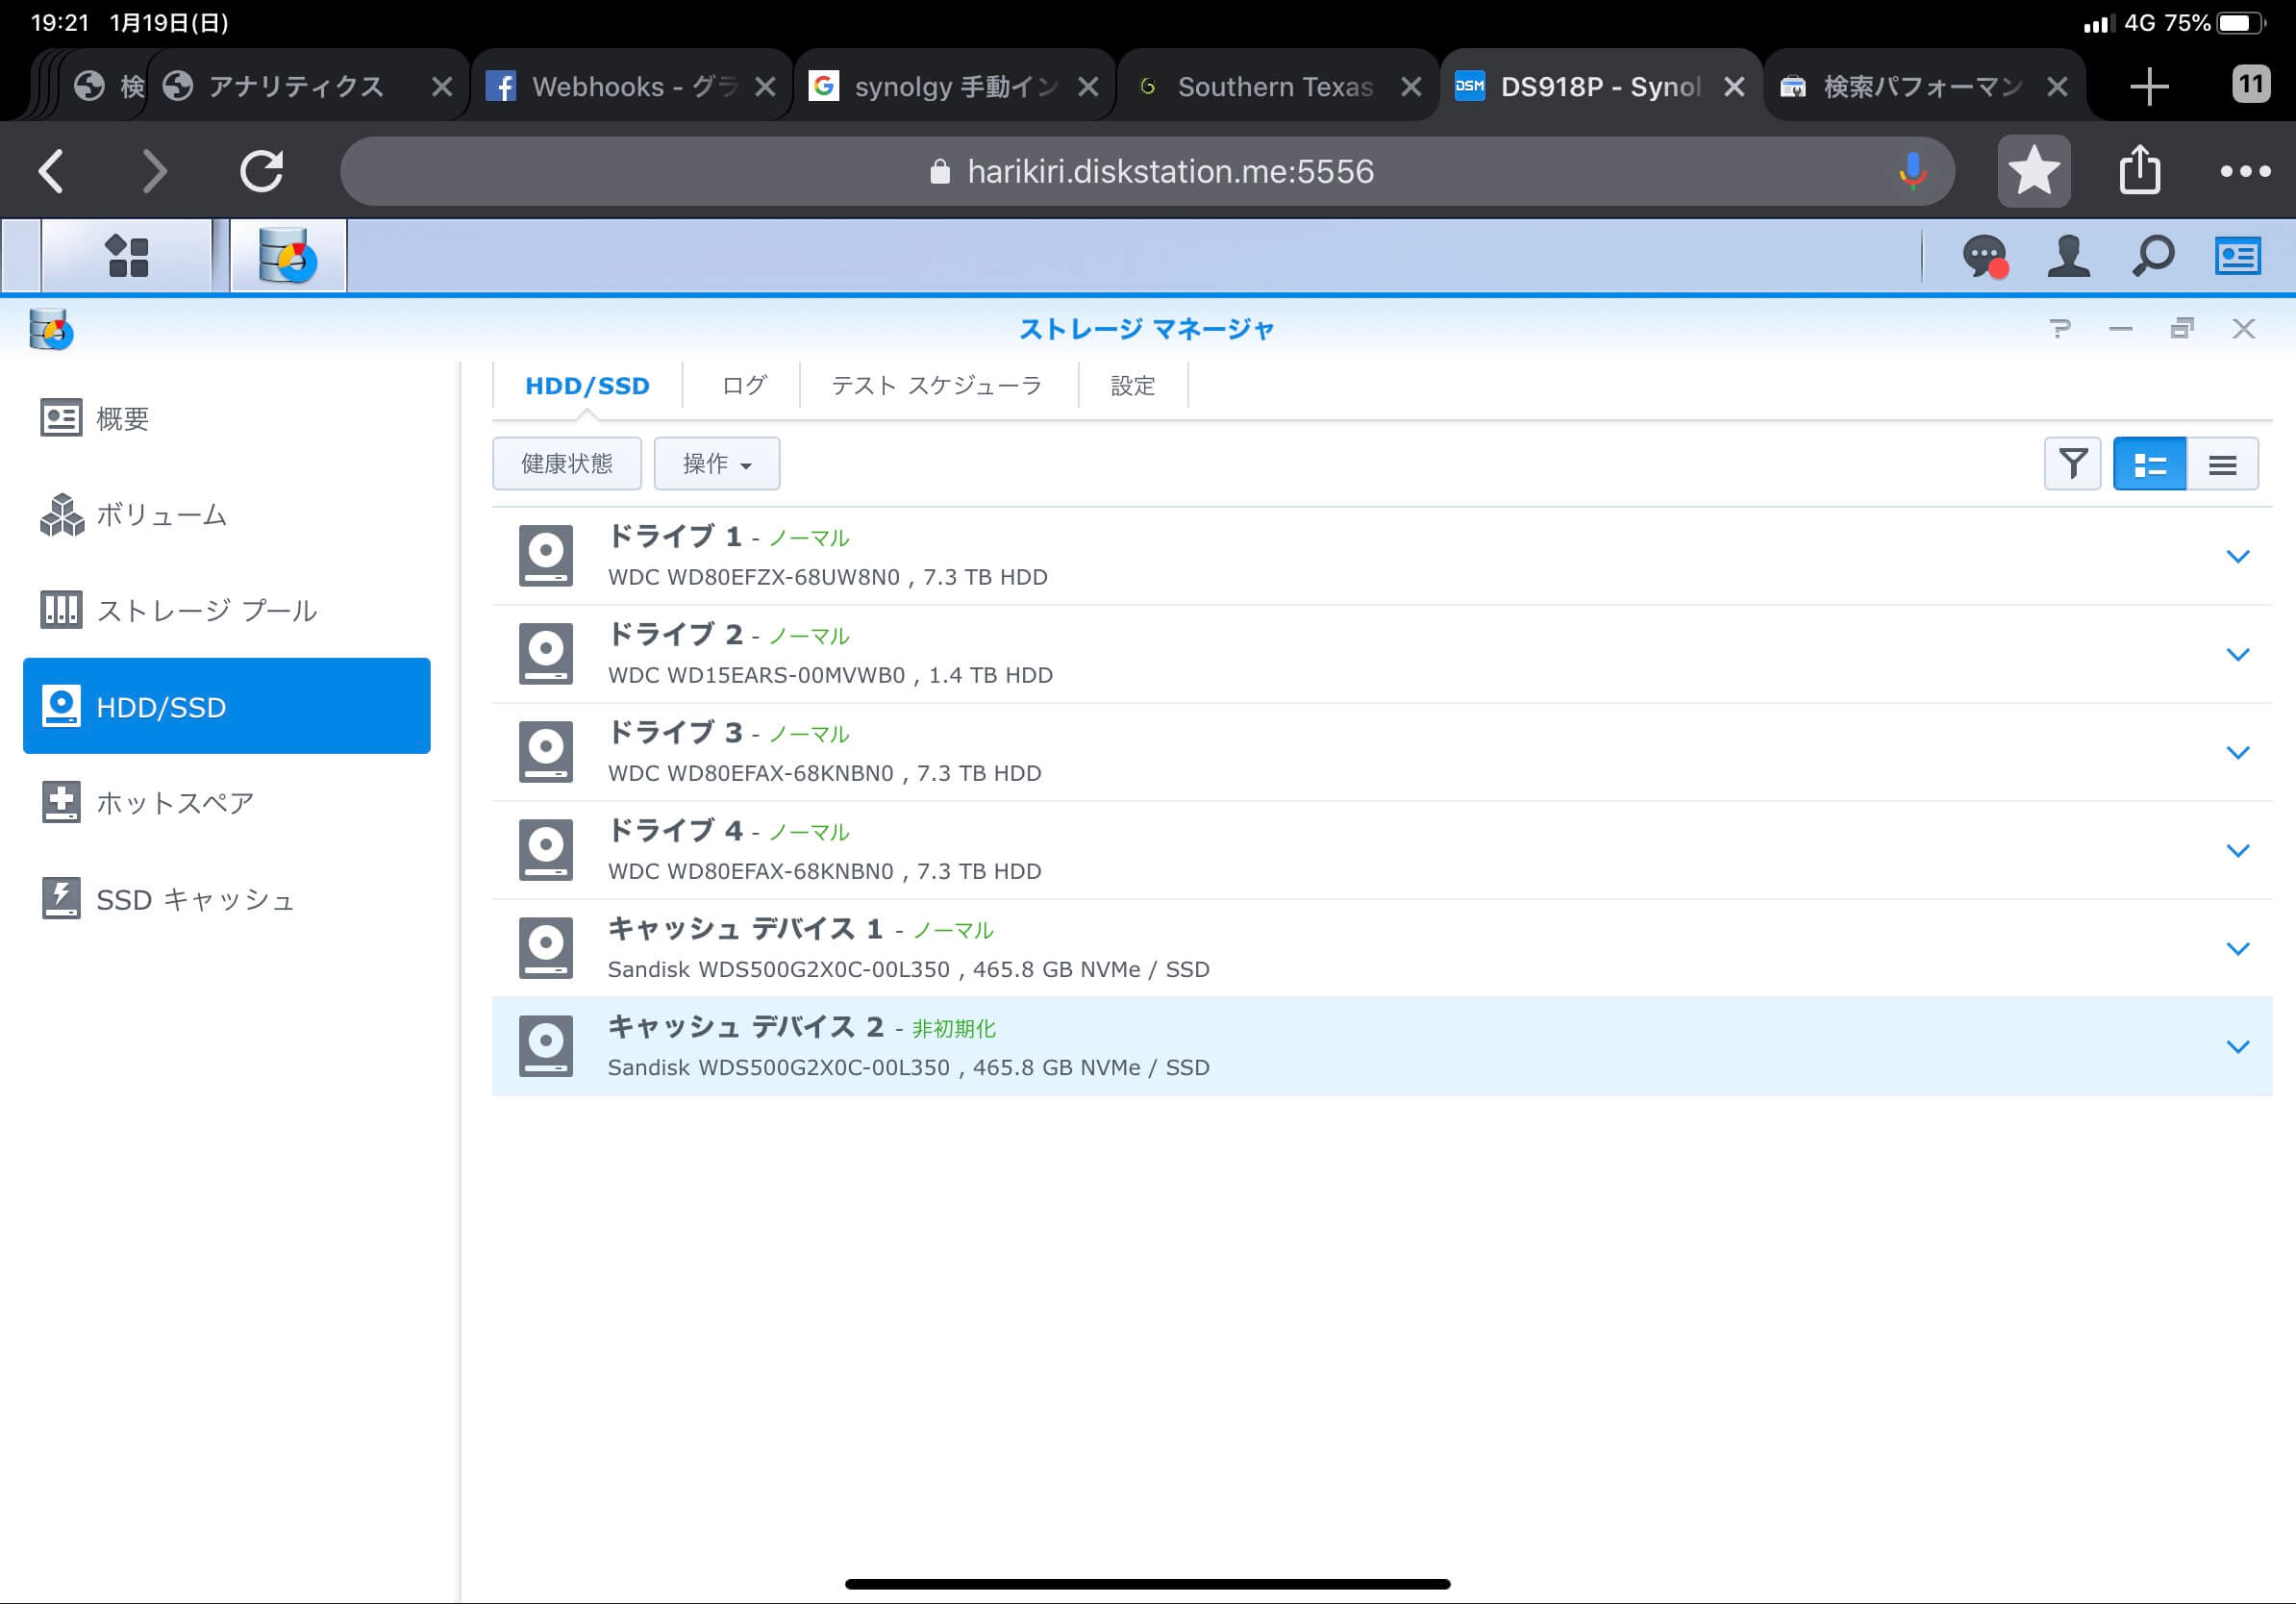The height and width of the screenshot is (1604, 2296).
Task: Close the Southern Texas browser tab
Action: 1411,87
